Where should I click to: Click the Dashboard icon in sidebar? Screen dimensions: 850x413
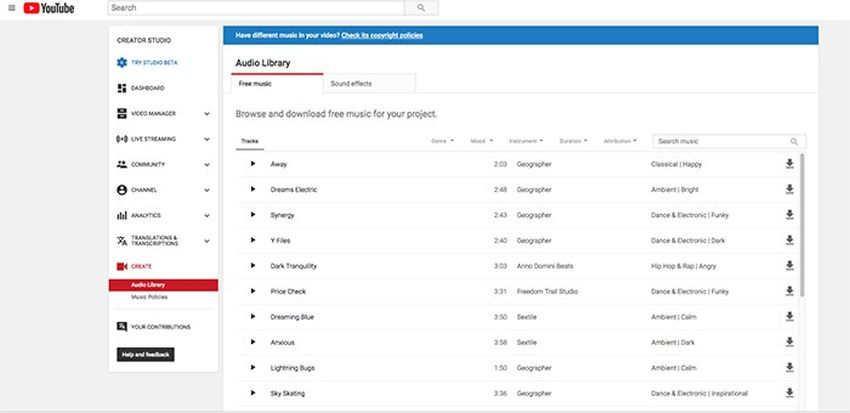pyautogui.click(x=122, y=88)
